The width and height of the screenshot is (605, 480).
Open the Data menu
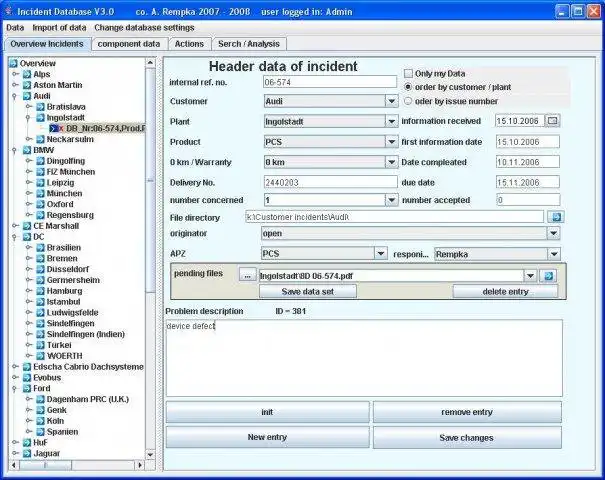pyautogui.click(x=15, y=27)
